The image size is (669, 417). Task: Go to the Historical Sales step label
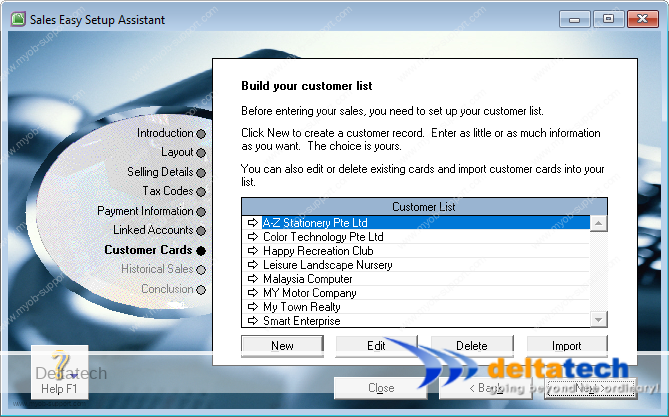(157, 269)
